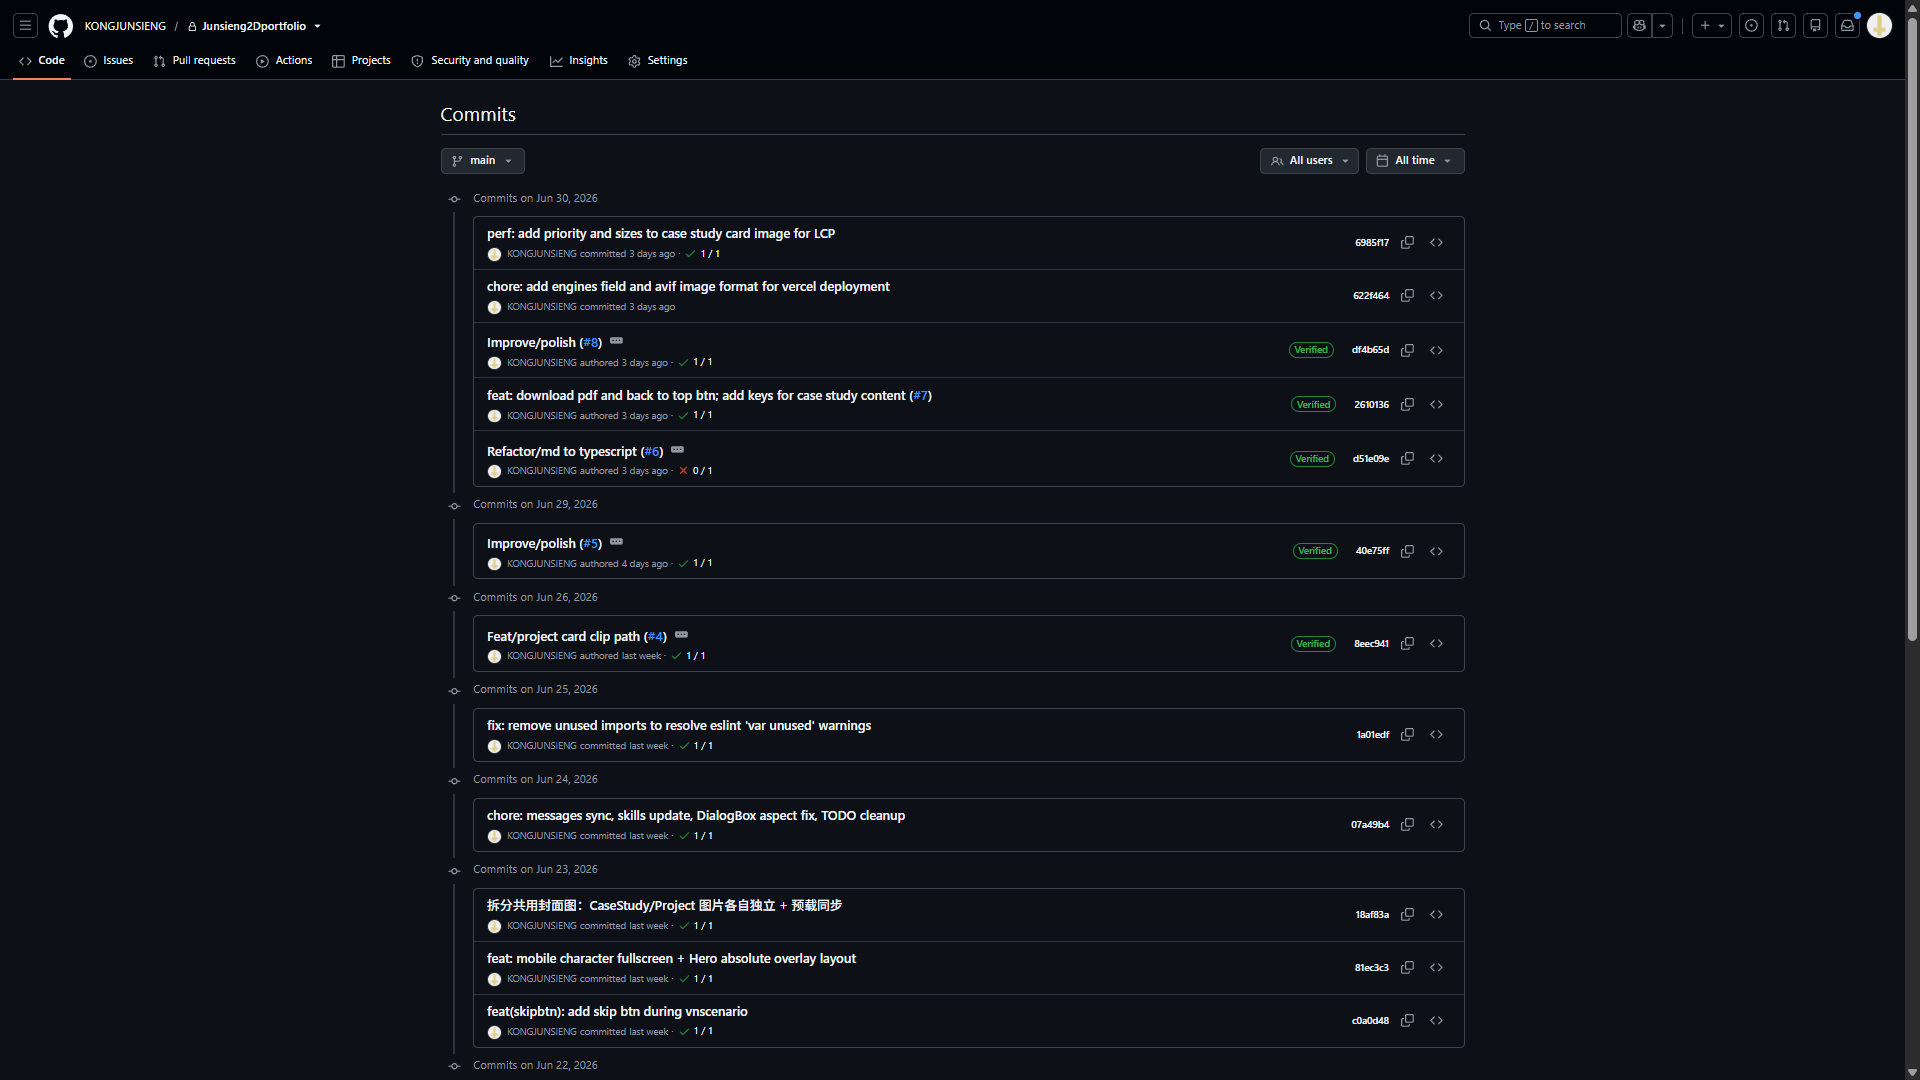Open the pull requests shortcut icon in header
1920x1080 pixels.
(x=1783, y=26)
